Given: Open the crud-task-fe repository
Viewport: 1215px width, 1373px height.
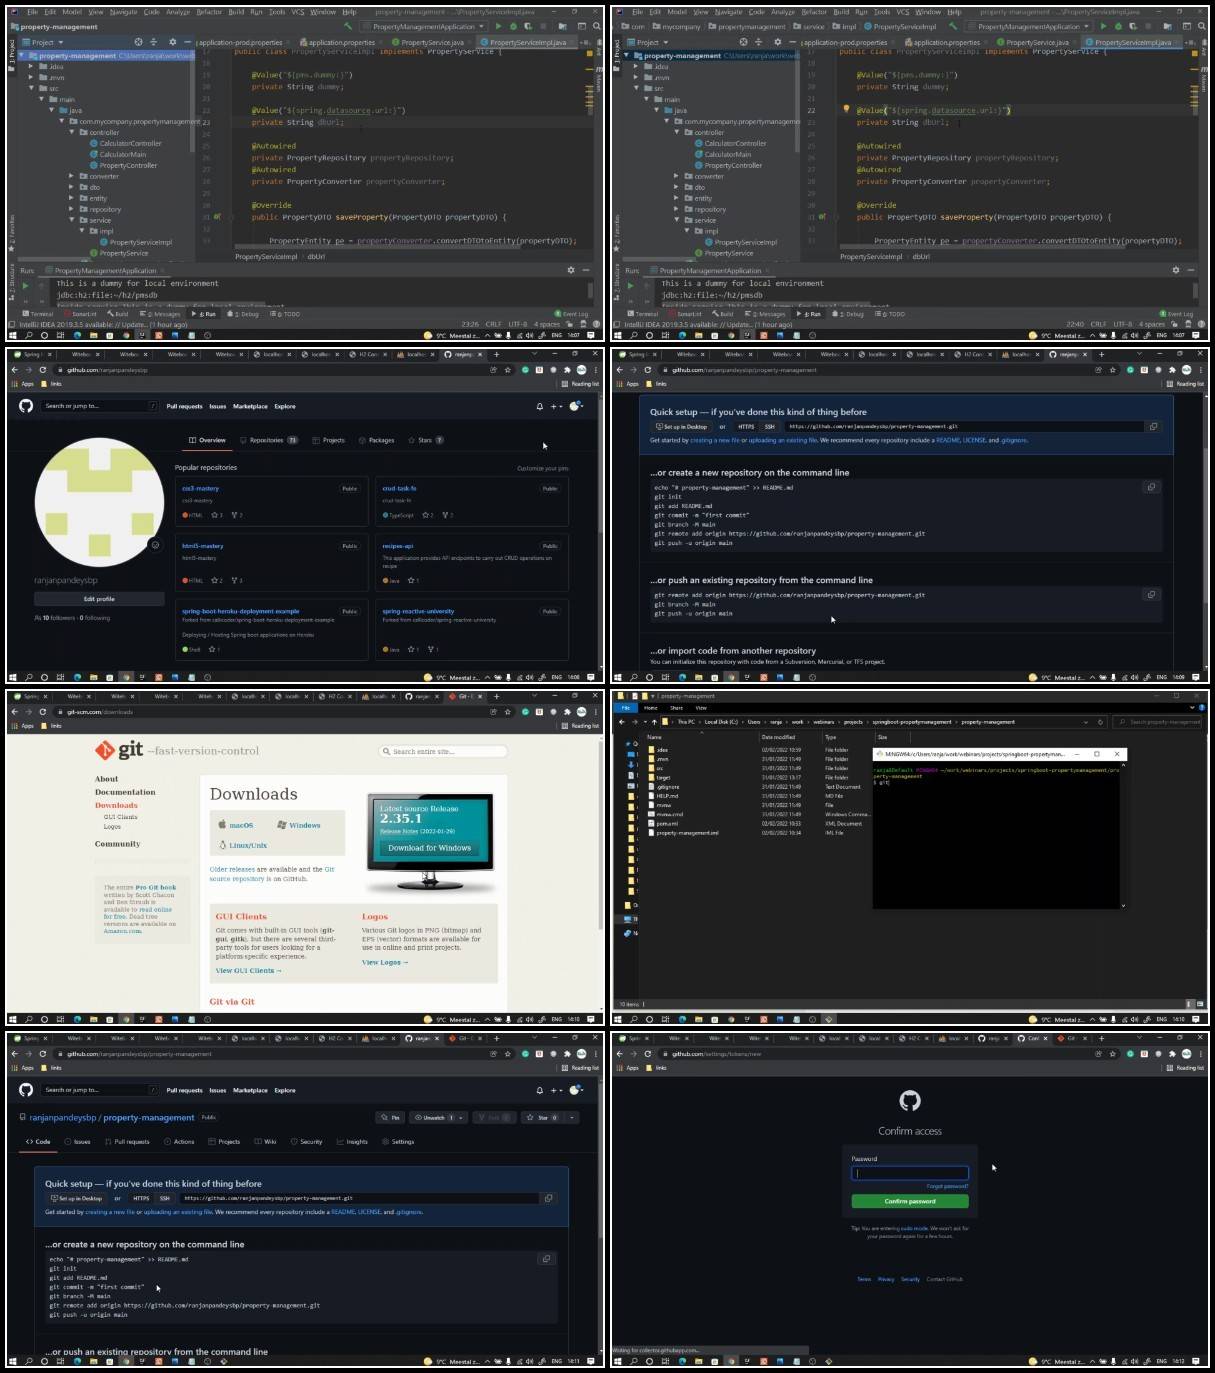Looking at the screenshot, I should click(x=399, y=488).
